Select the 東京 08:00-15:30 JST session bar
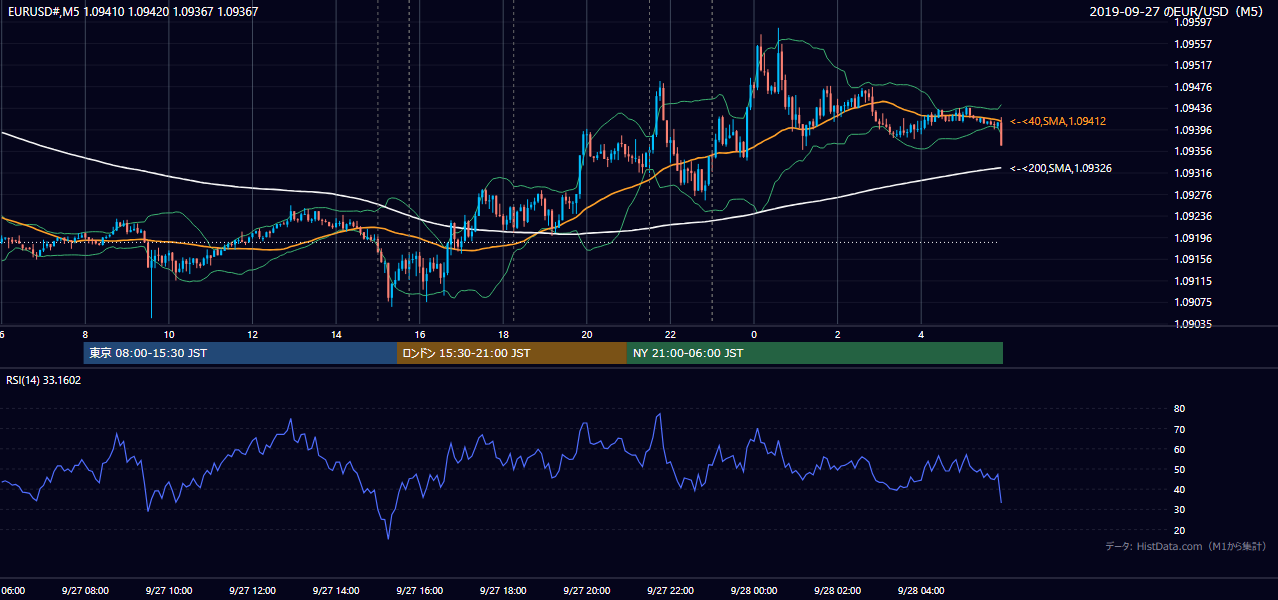The height and width of the screenshot is (600, 1278). 240,353
